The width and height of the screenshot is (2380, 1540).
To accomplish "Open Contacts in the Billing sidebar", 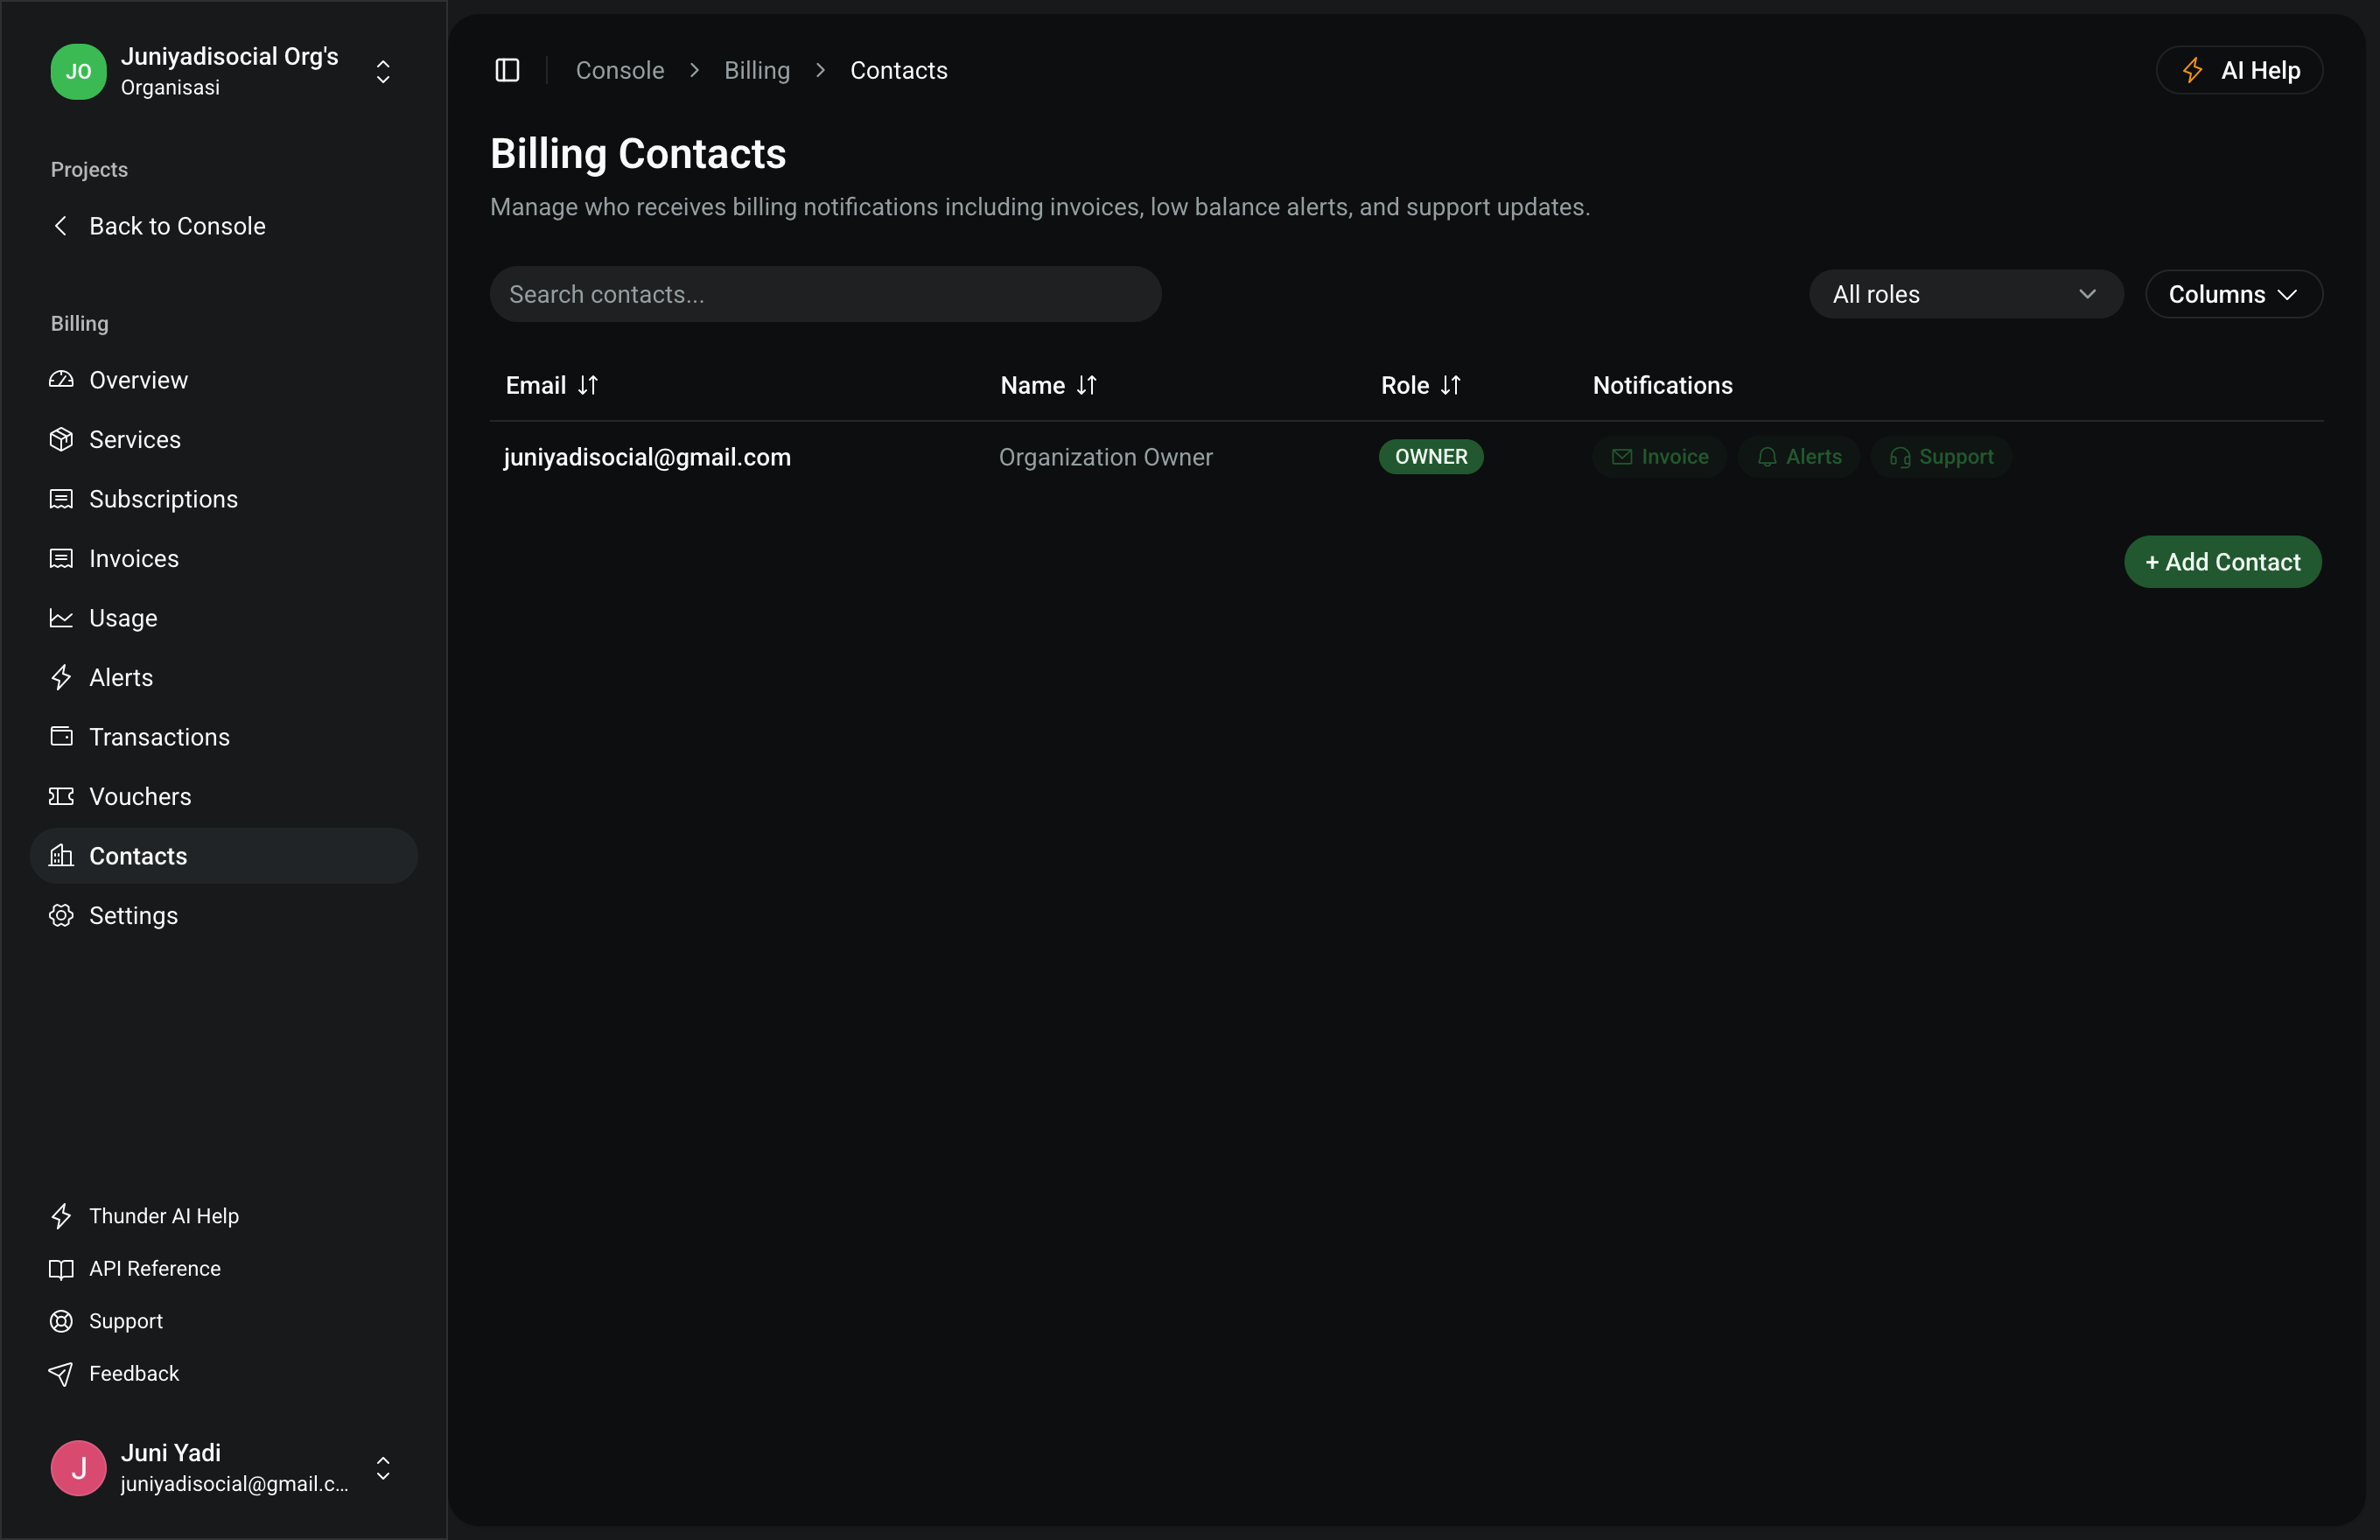I will point(224,856).
